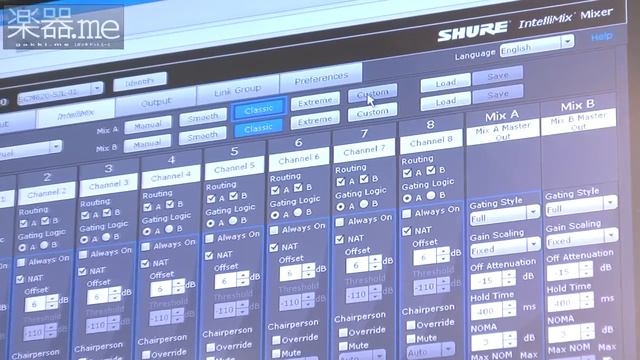Click the upper Save button
This screenshot has width=640, height=360.
pos(498,76)
